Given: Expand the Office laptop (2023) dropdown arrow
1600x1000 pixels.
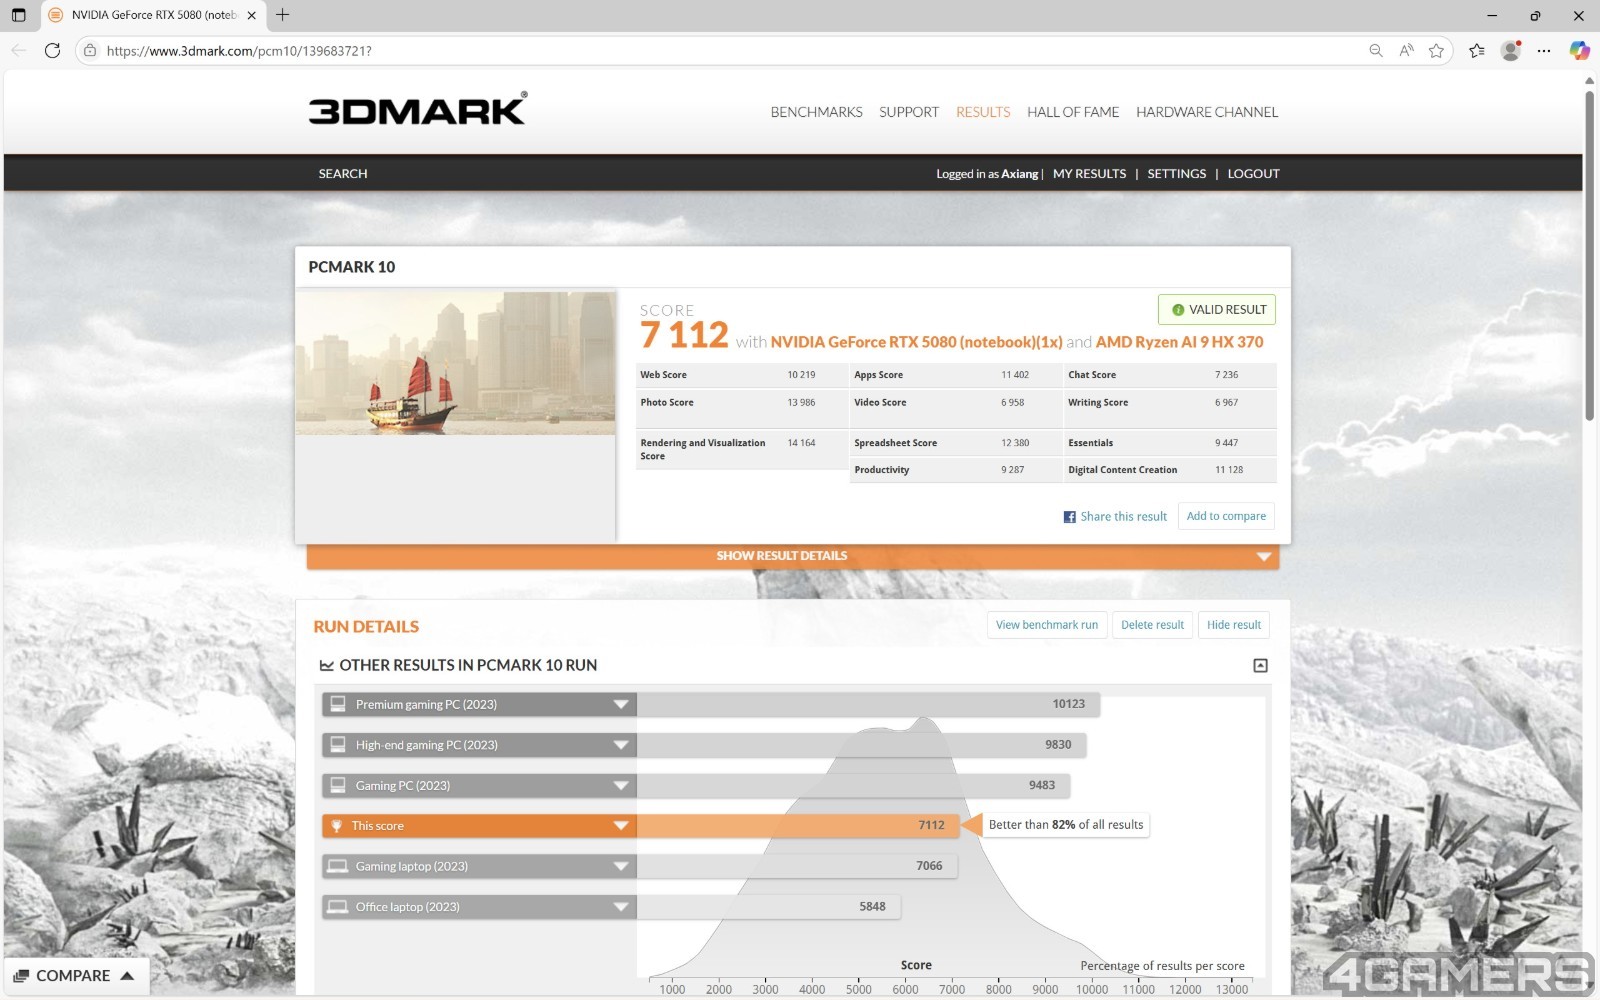Looking at the screenshot, I should [621, 907].
